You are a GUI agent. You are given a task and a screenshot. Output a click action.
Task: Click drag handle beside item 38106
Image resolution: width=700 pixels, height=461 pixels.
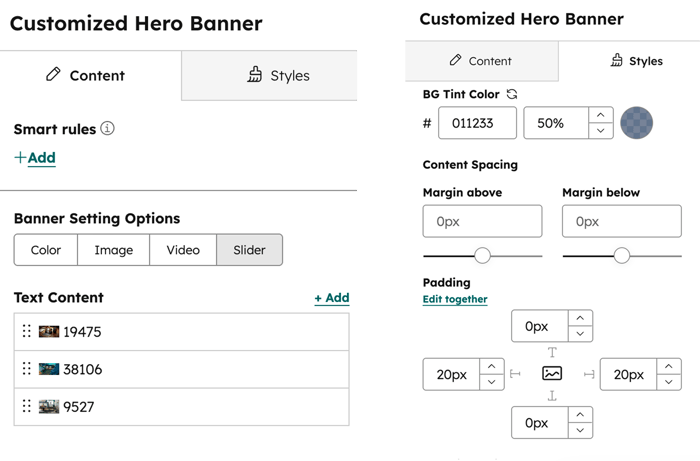[x=27, y=369]
